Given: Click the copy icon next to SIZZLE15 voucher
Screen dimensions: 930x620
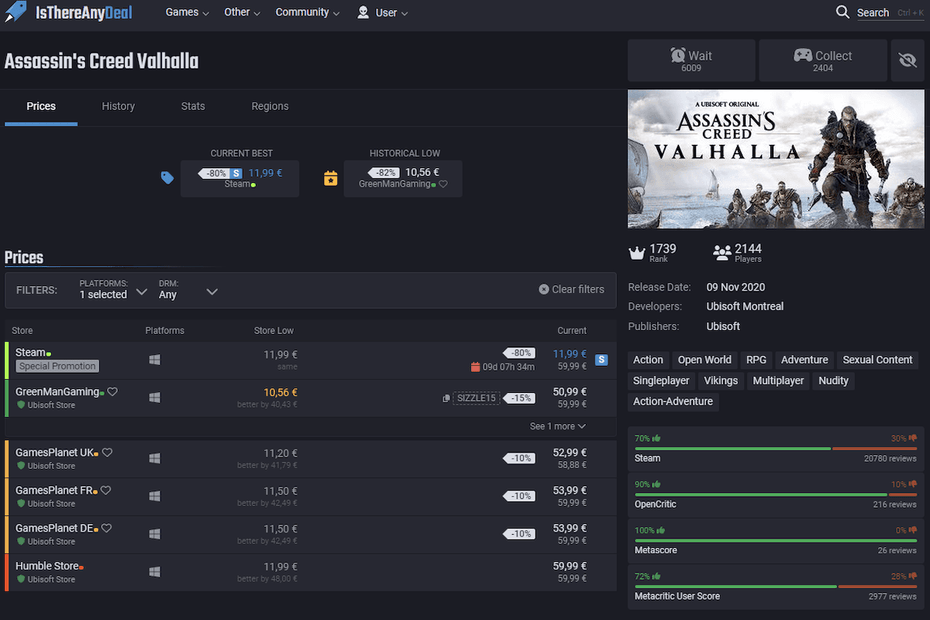Looking at the screenshot, I should coord(446,398).
